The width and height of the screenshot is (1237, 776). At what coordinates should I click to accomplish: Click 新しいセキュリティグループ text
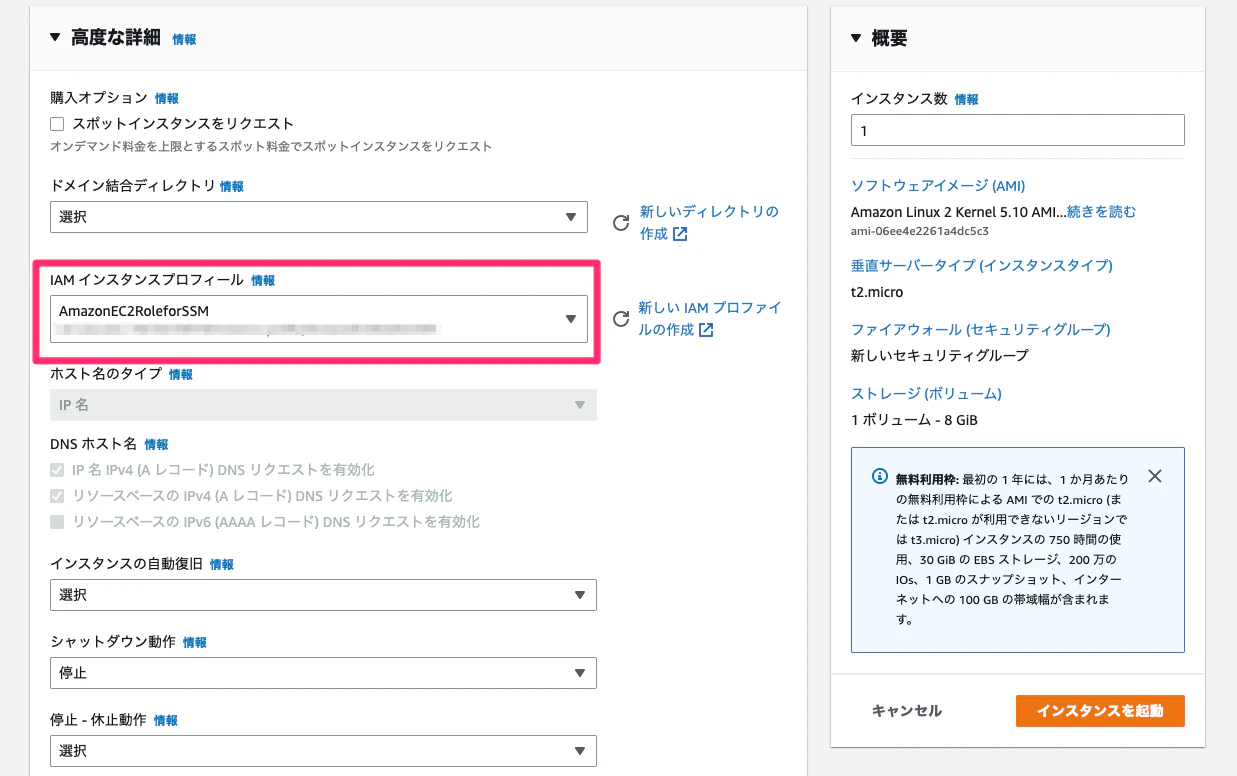pyautogui.click(x=940, y=356)
